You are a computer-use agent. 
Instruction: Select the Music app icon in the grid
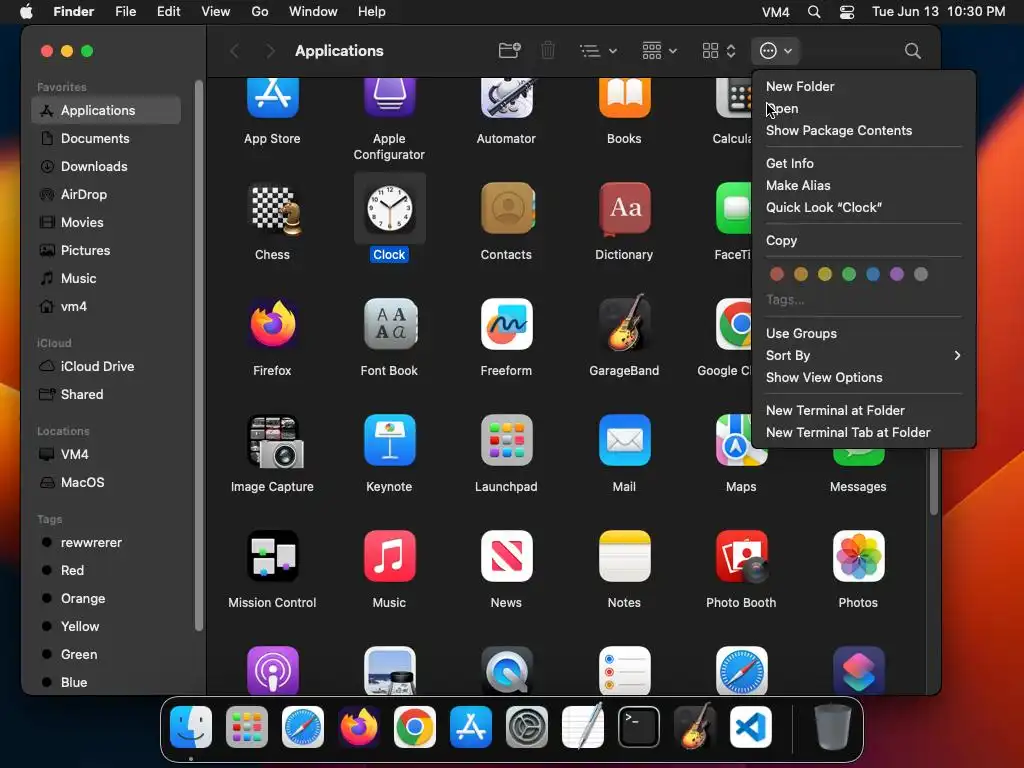pyautogui.click(x=389, y=556)
